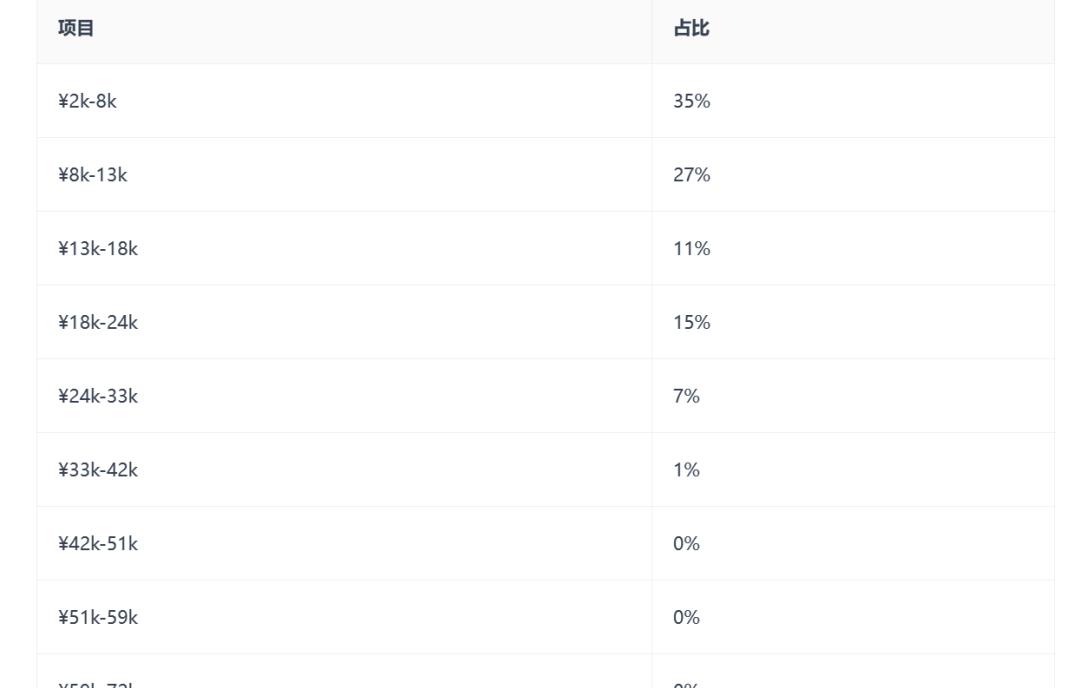This screenshot has height=688, width=1080.
Task: Click the 7% percentage value
Action: click(x=686, y=396)
